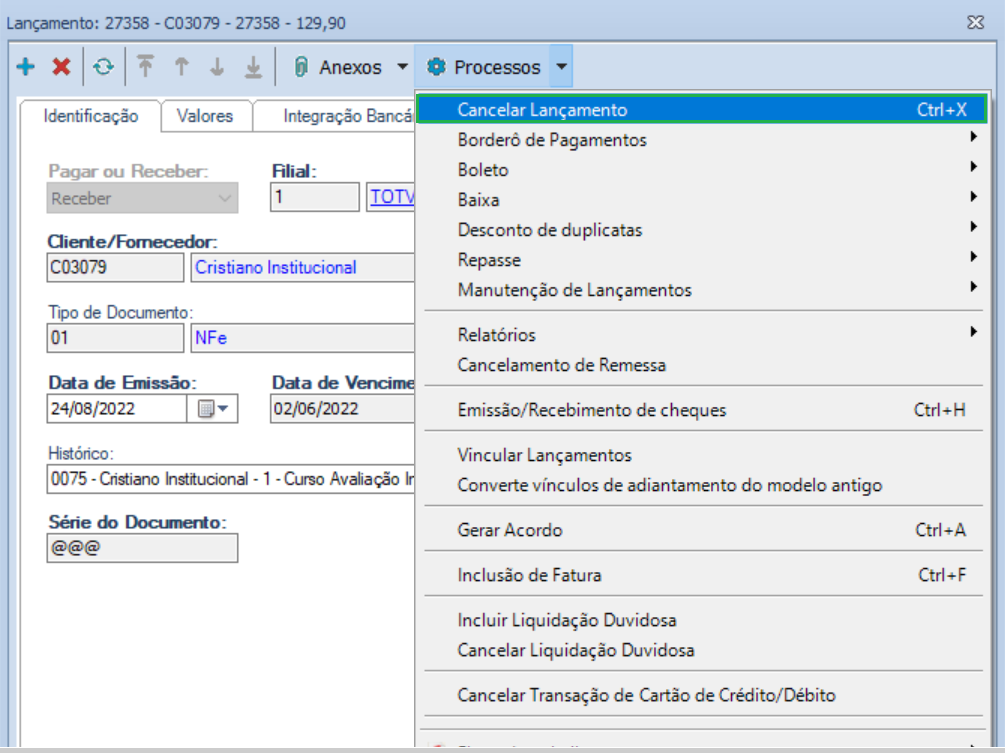Open the Anexos dropdown arrow
This screenshot has width=1005, height=753.
(403, 66)
